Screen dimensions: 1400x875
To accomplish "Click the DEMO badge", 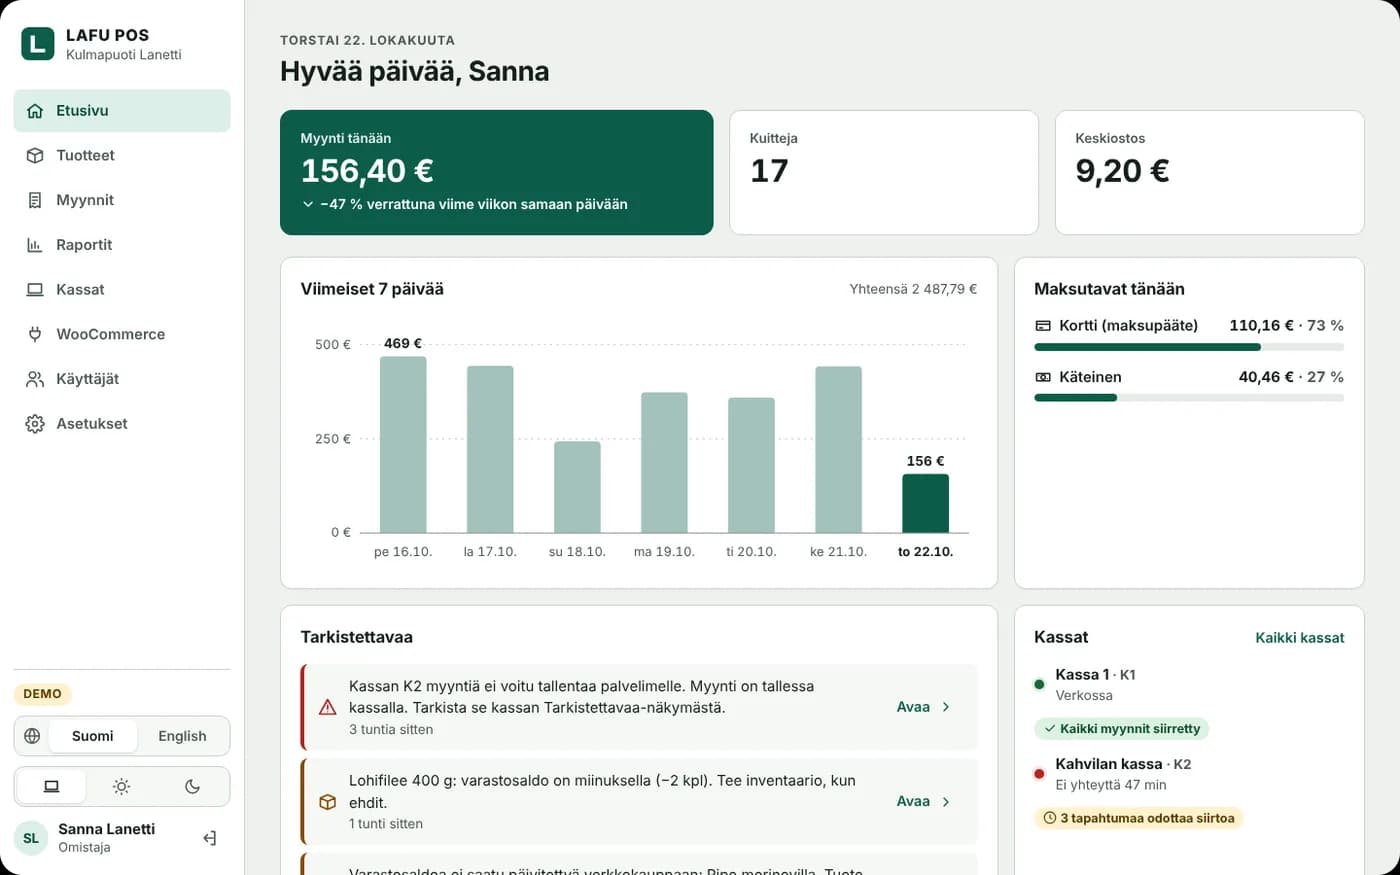I will pyautogui.click(x=42, y=694).
